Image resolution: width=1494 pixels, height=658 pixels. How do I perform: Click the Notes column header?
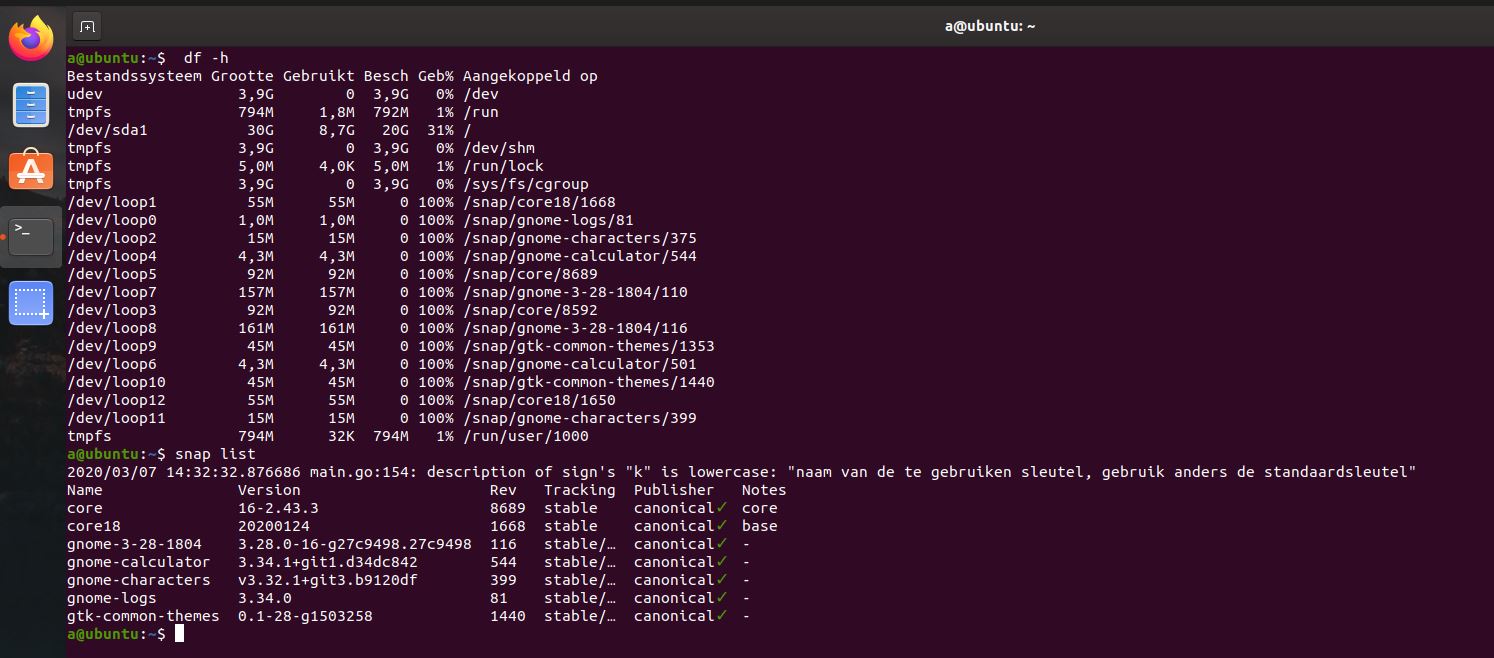(764, 490)
